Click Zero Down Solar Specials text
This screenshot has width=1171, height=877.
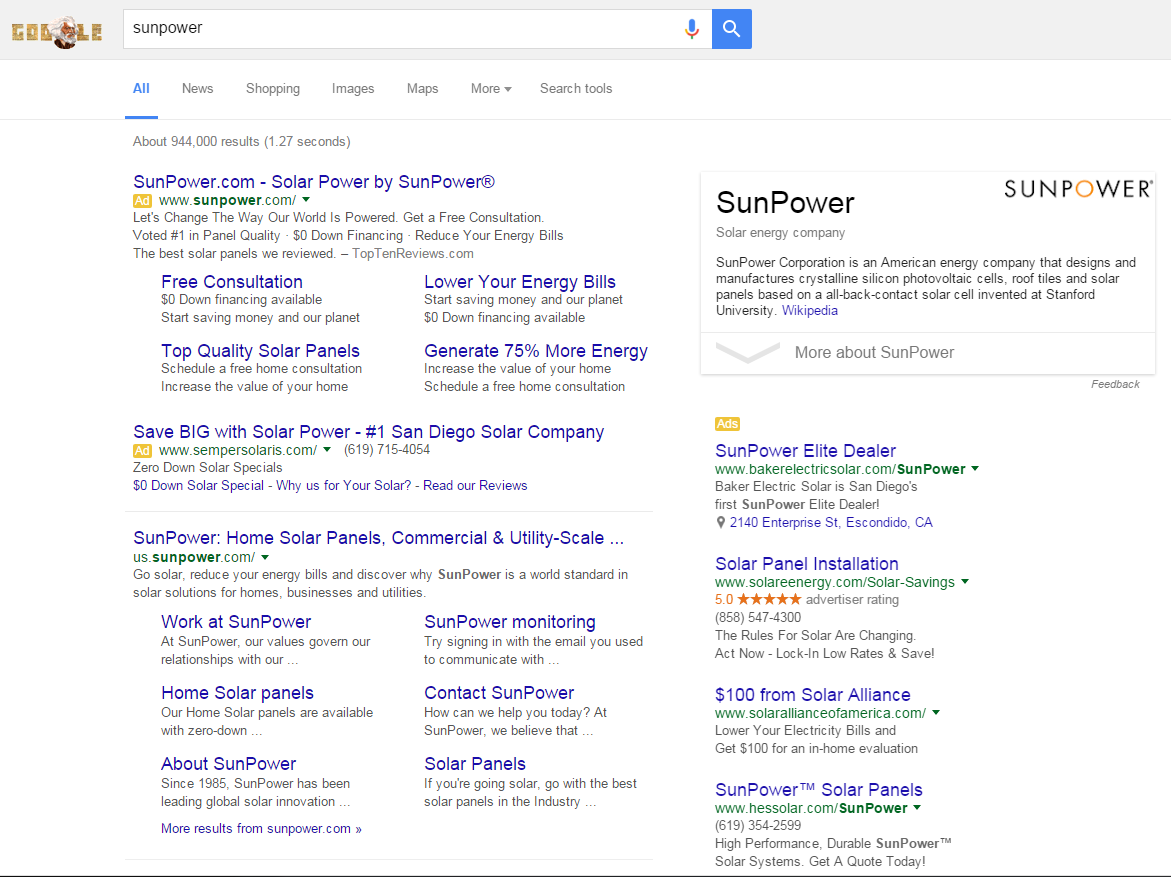pos(208,468)
